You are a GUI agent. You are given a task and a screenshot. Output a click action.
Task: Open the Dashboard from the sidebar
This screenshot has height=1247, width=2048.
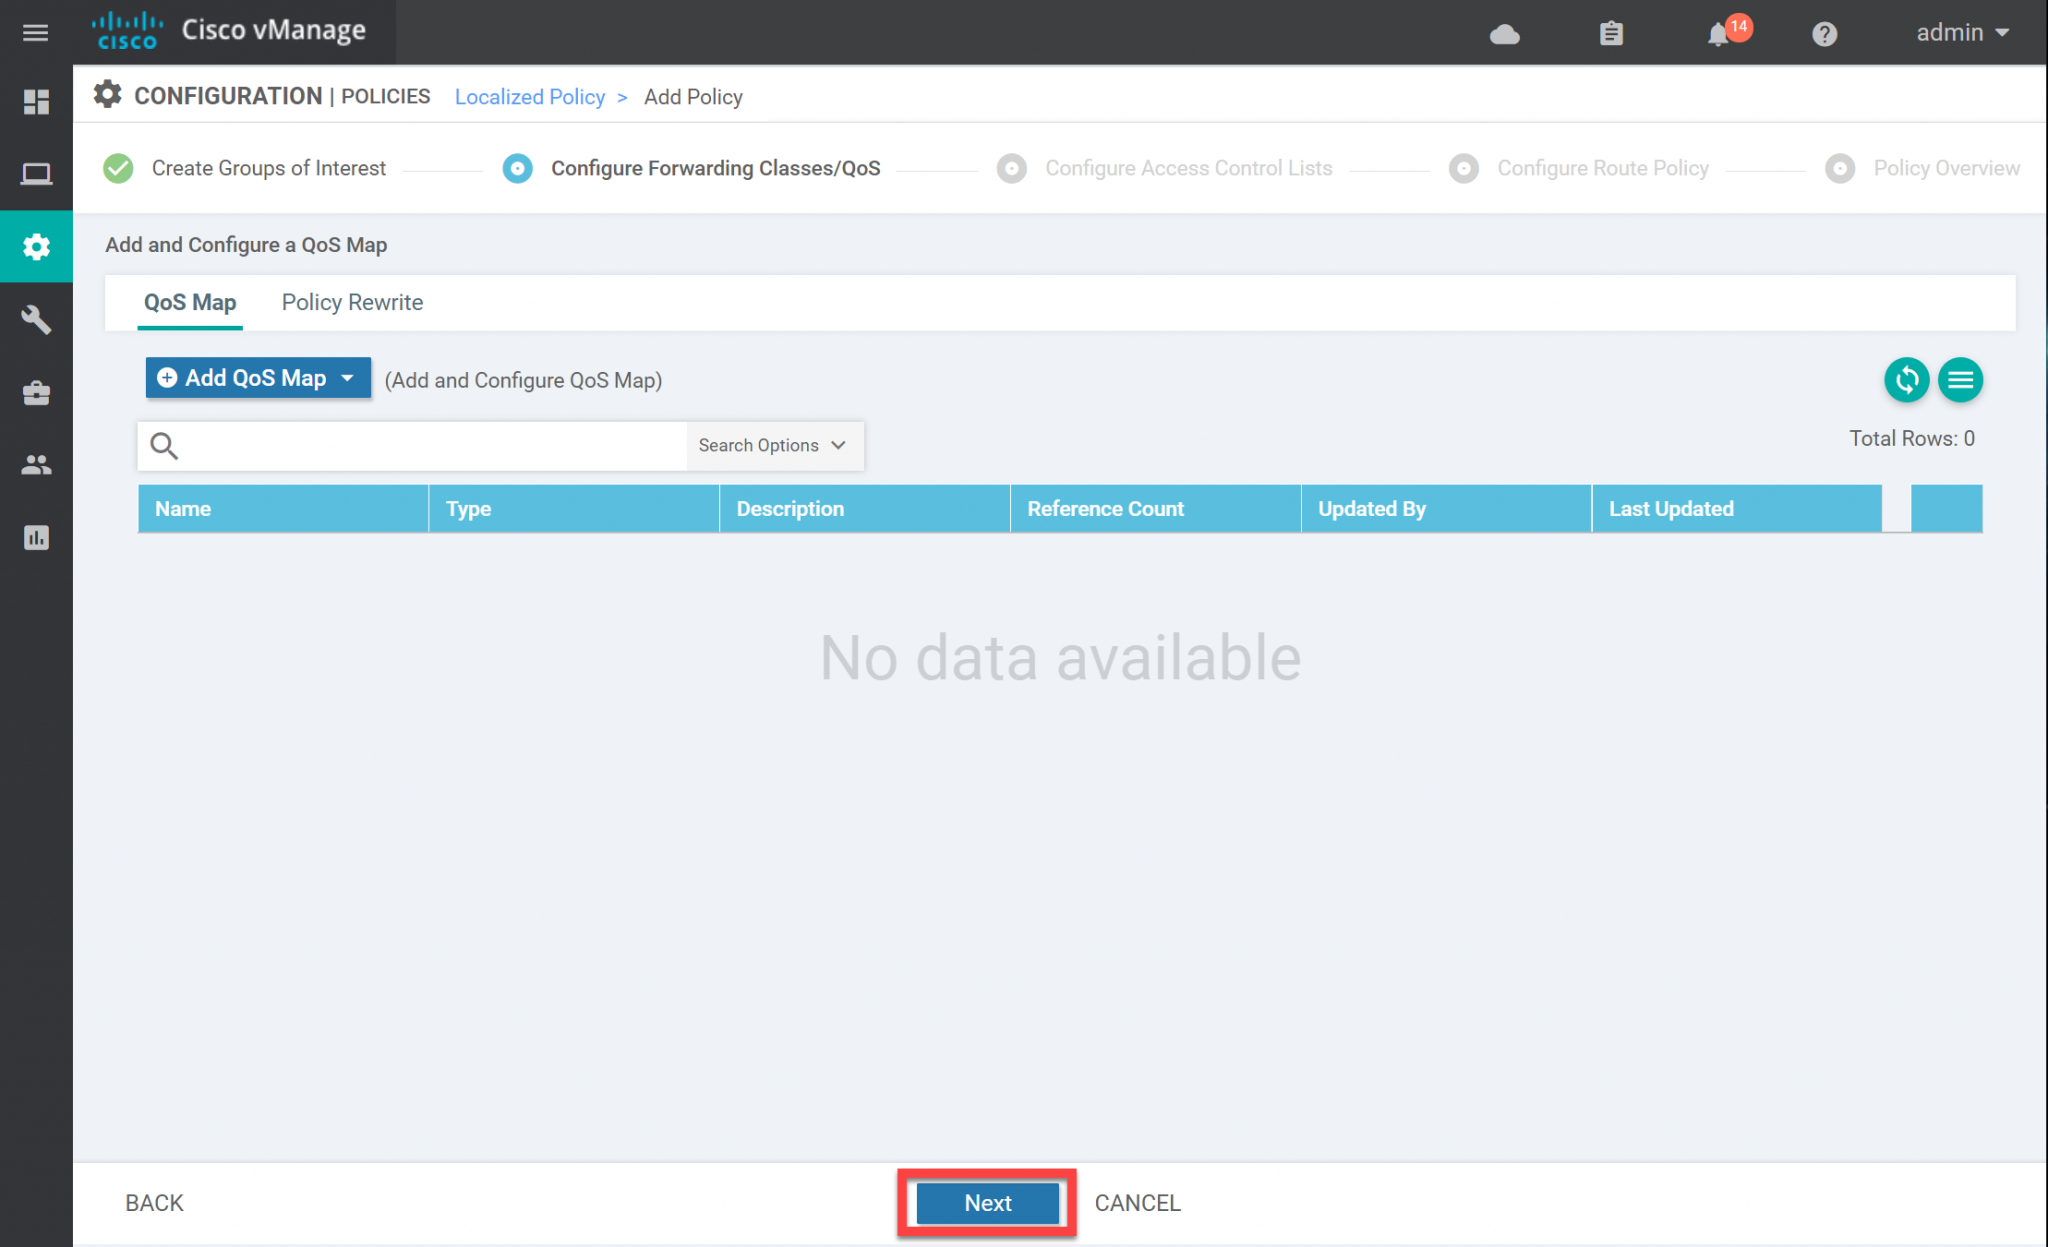click(x=36, y=102)
